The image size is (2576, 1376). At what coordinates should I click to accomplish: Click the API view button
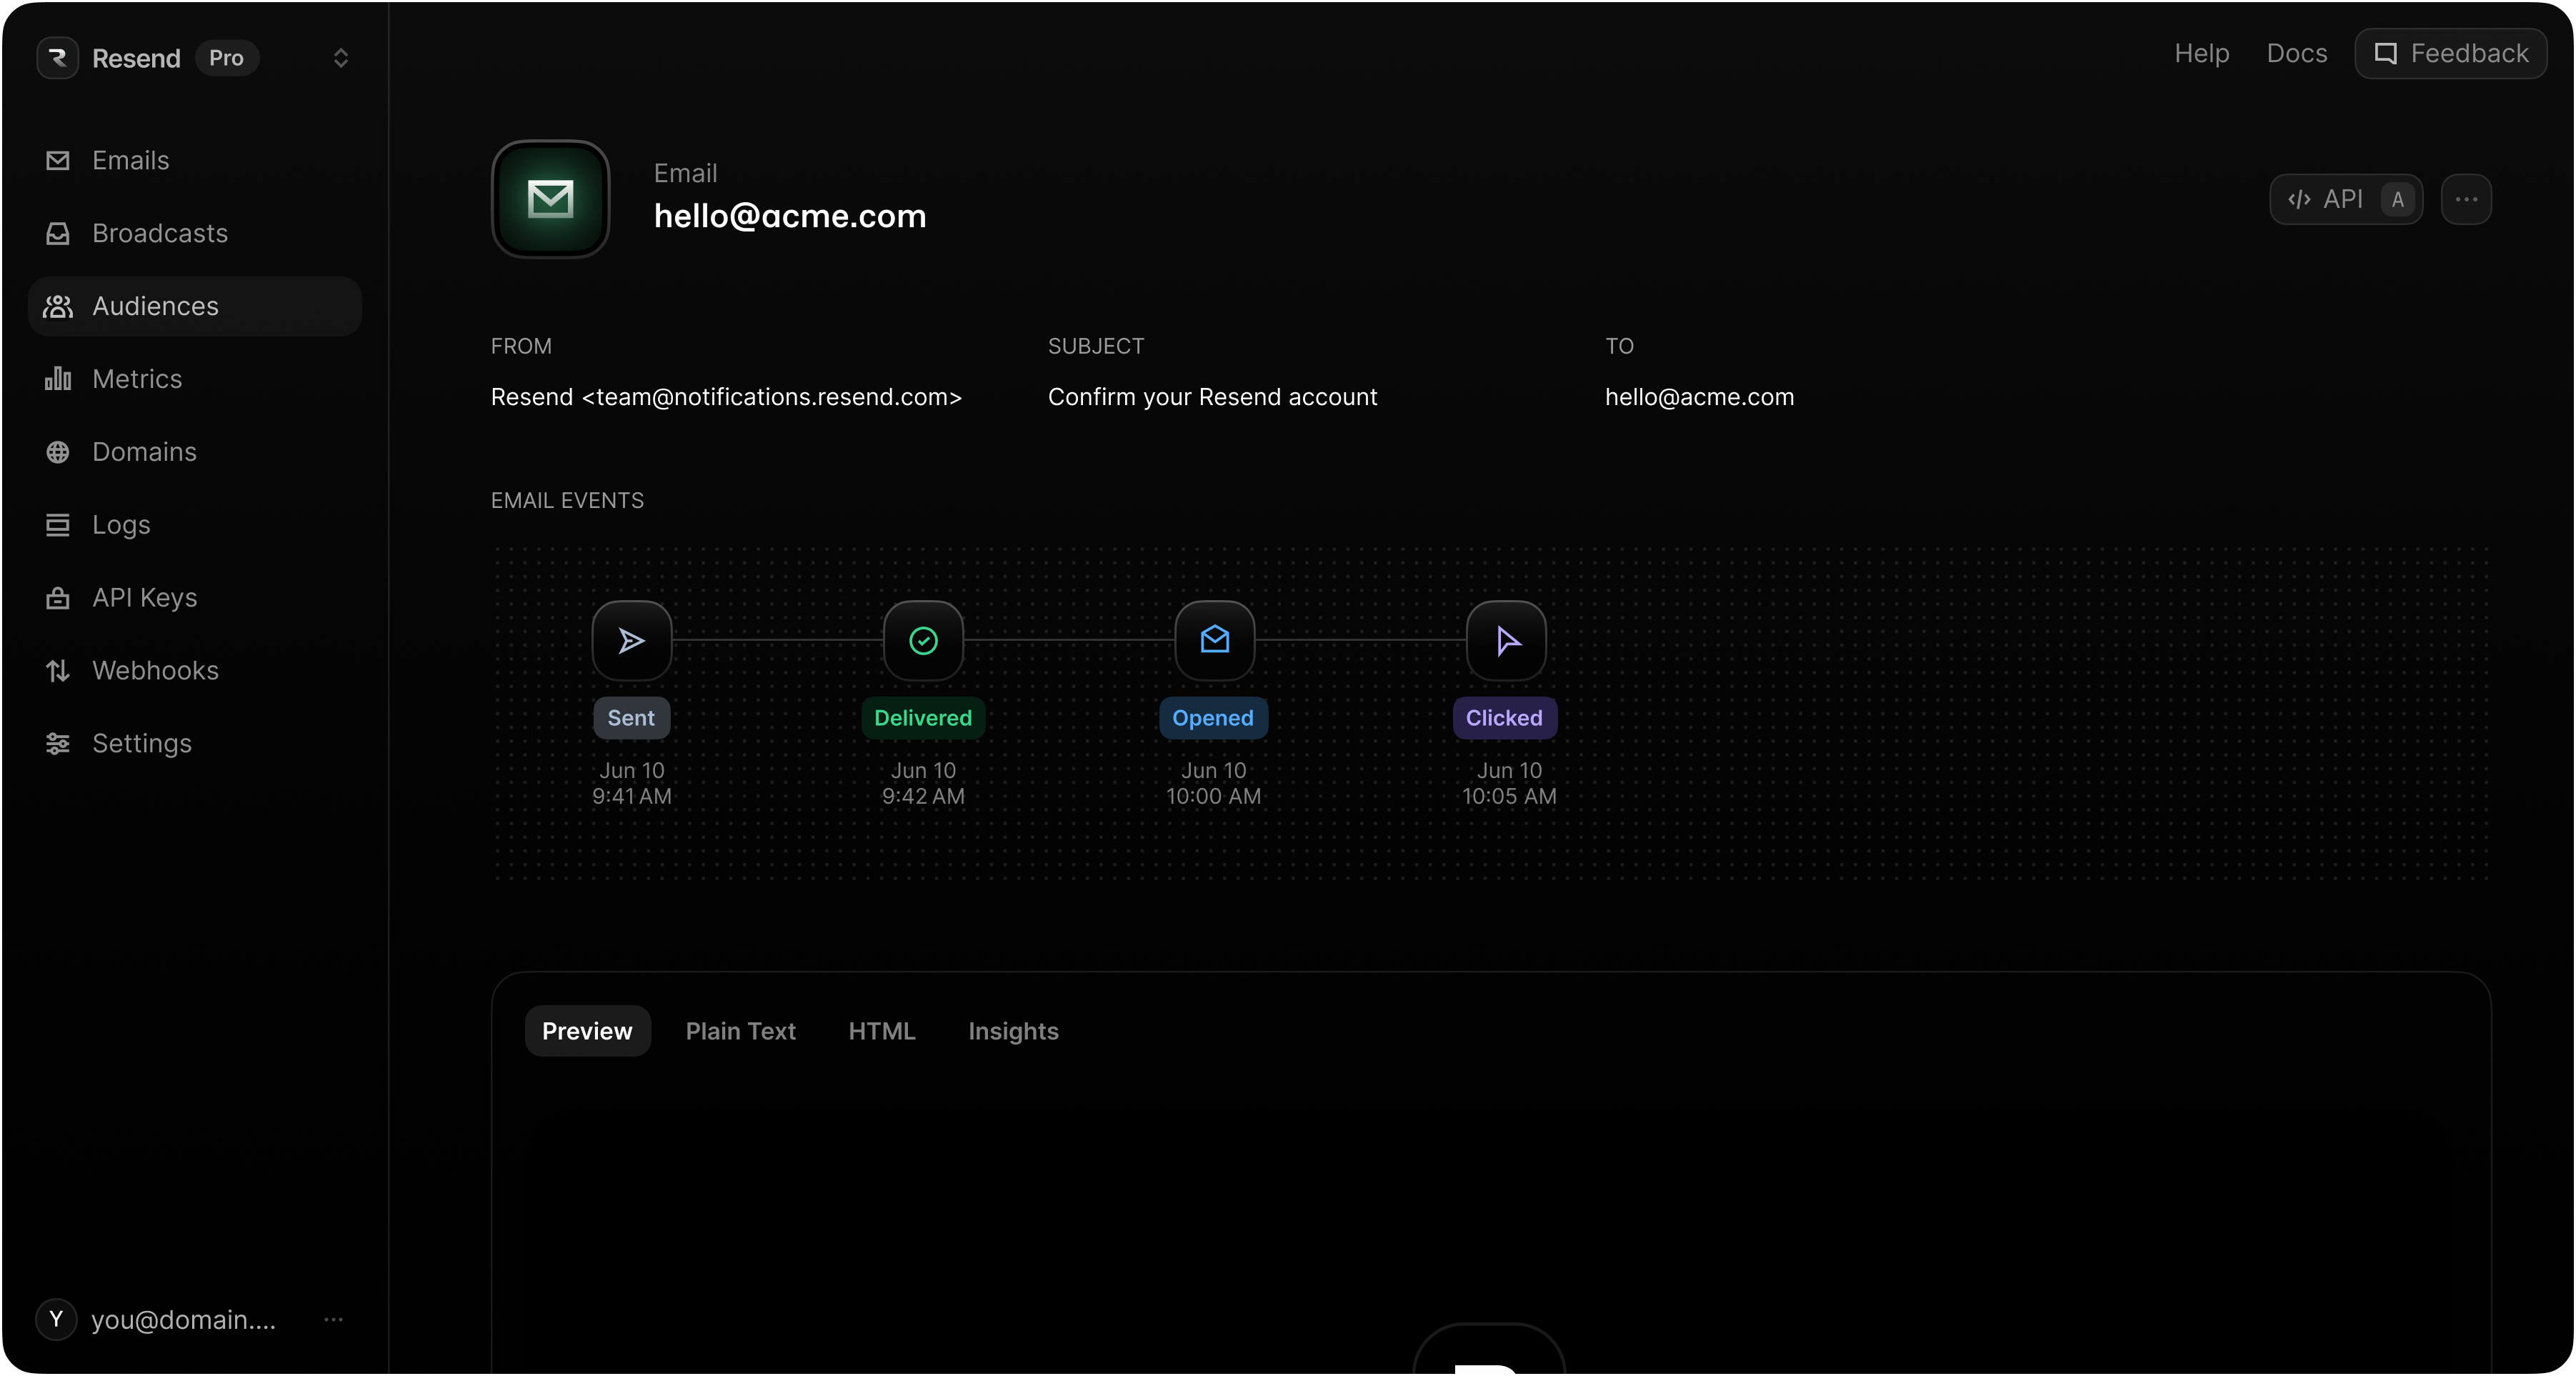click(x=2345, y=199)
